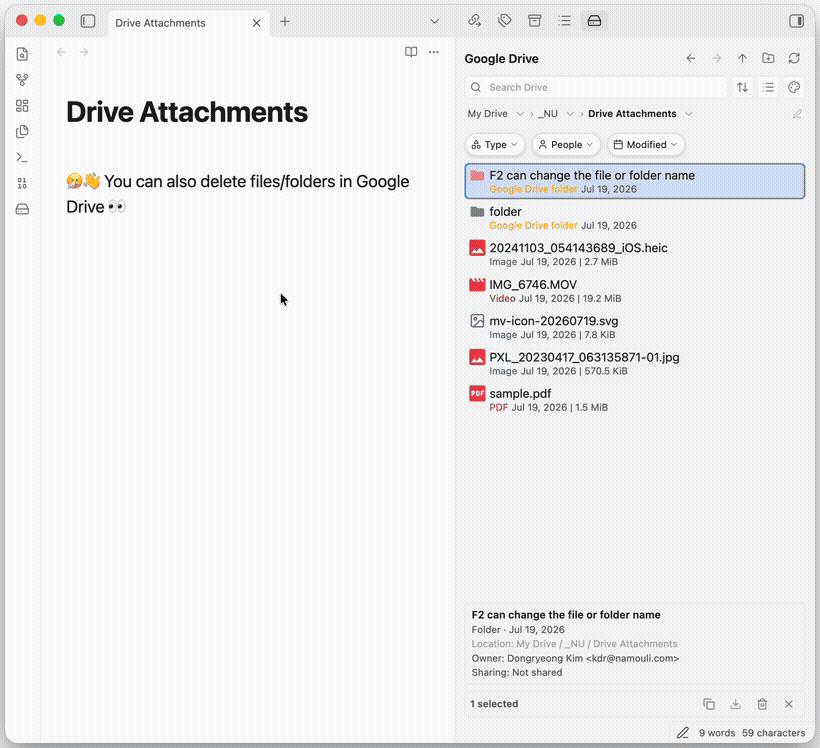Open the People filter dropdown
820x748 pixels.
(566, 145)
